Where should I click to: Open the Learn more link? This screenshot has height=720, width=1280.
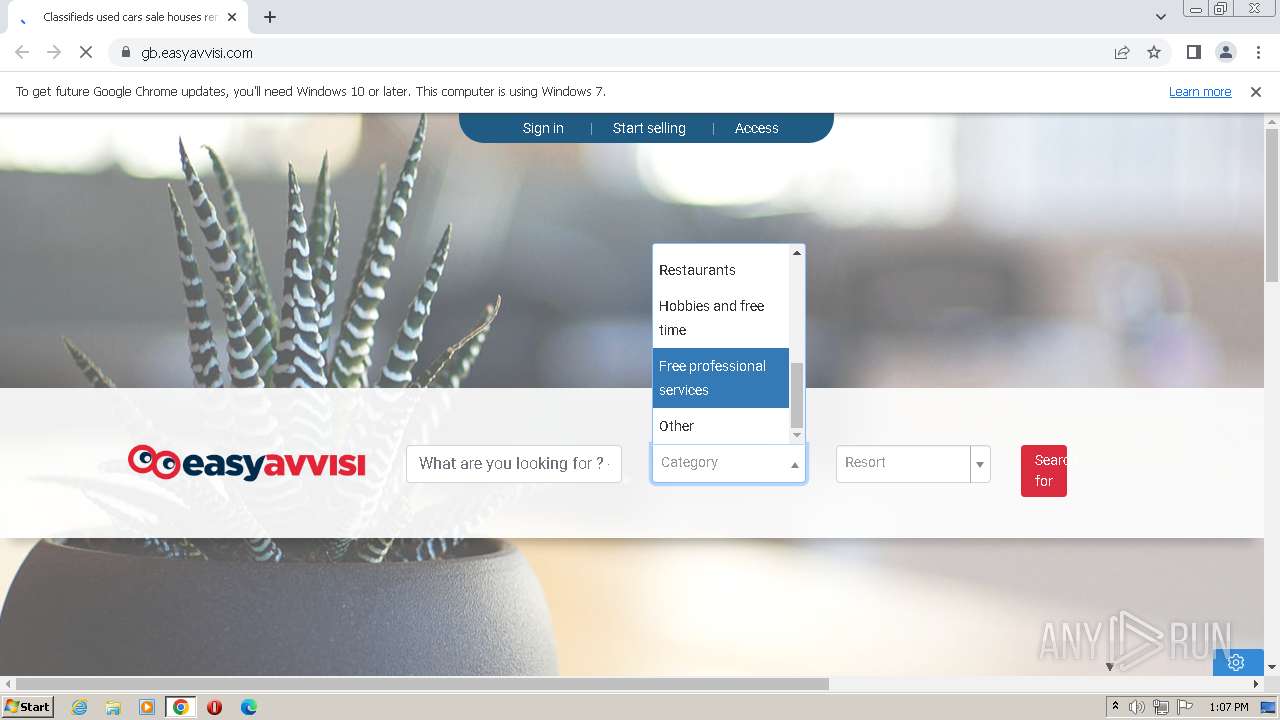tap(1200, 92)
